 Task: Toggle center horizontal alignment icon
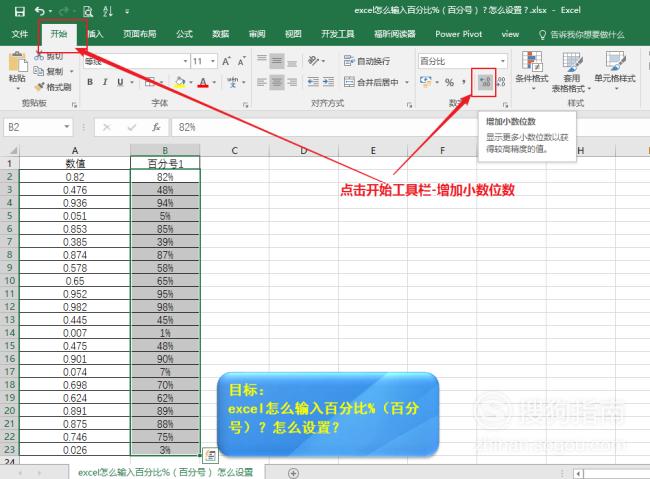coord(277,82)
